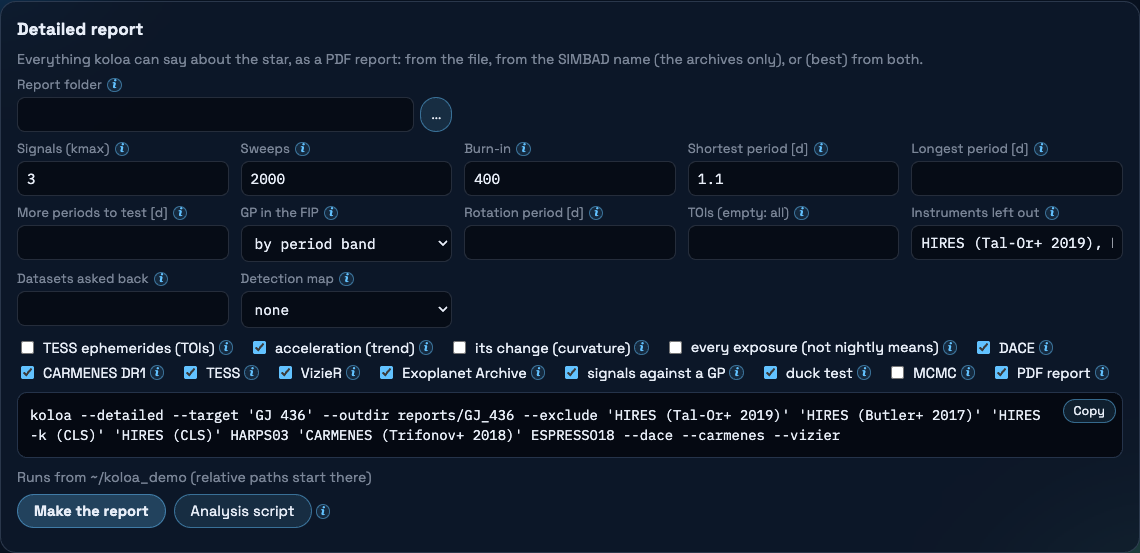
Task: Disable signals against a GP
Action: tap(571, 373)
